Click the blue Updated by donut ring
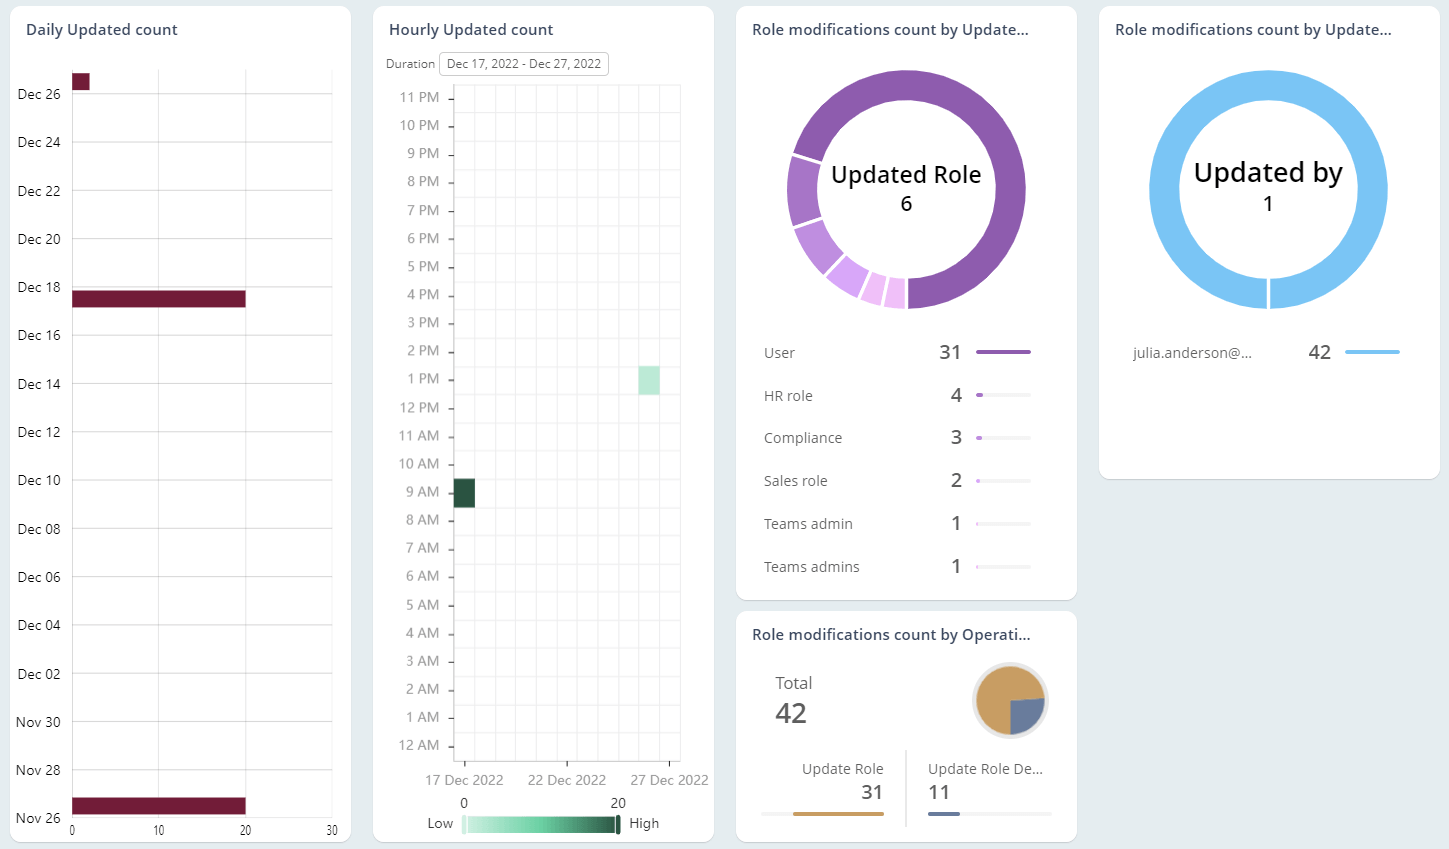 [x=1369, y=190]
